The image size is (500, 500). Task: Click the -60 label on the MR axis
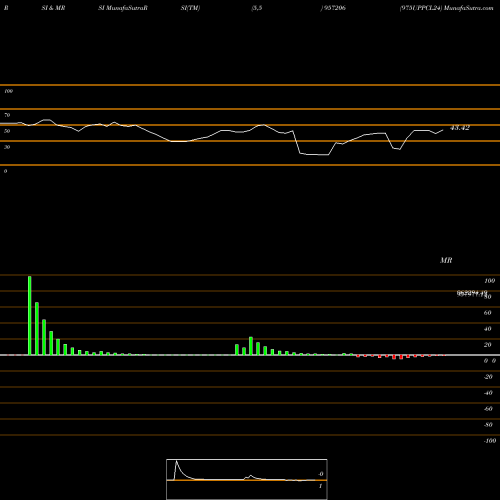(x=488, y=409)
